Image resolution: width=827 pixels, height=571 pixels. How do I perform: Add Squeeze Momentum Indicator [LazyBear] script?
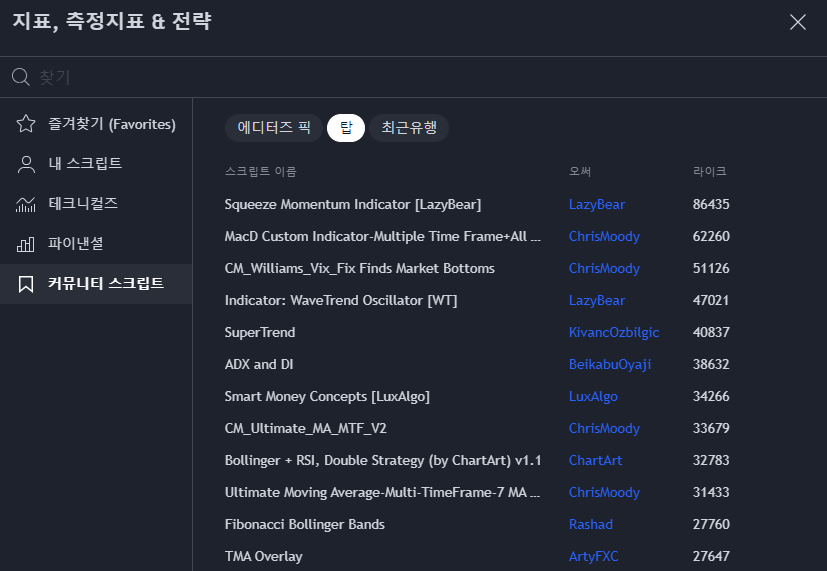pos(352,205)
